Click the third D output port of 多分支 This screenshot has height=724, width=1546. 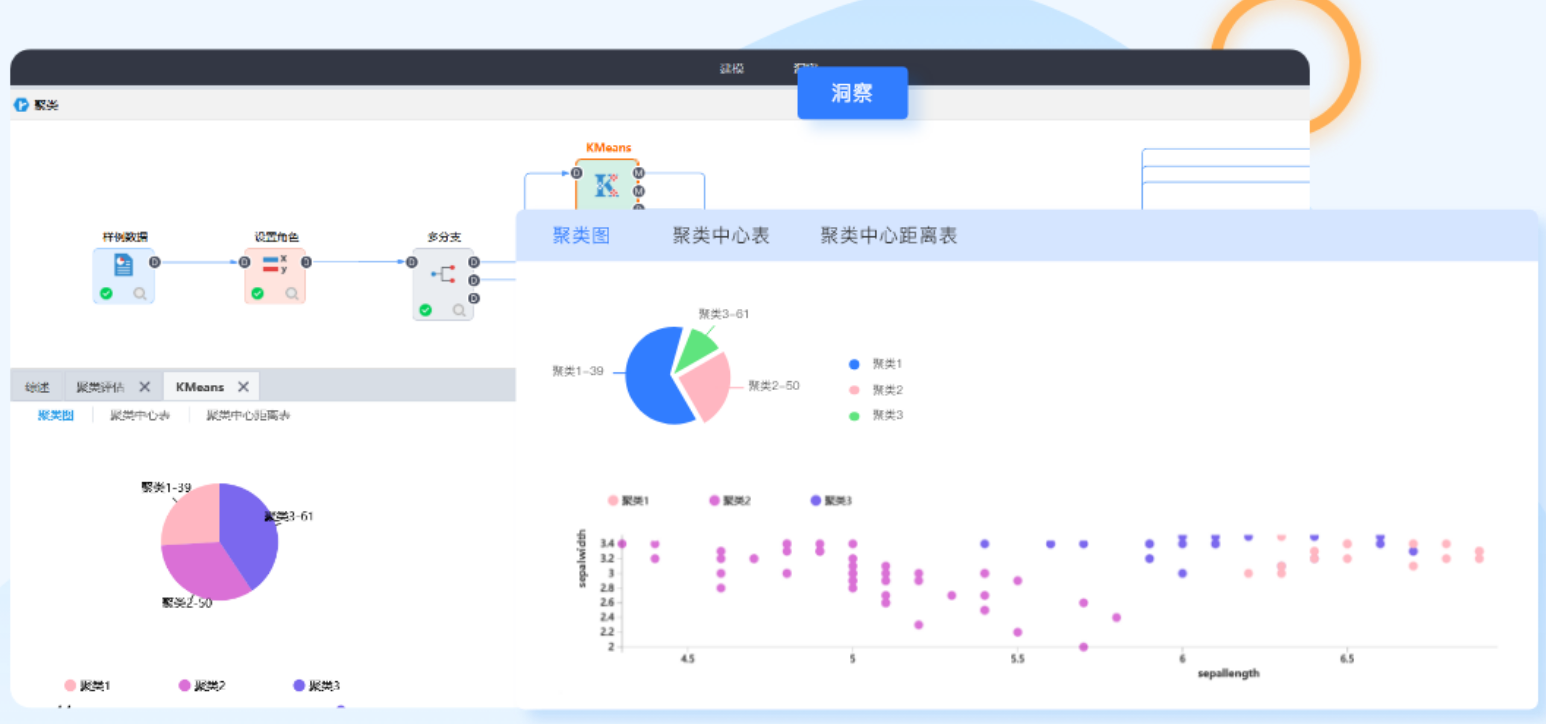point(474,298)
